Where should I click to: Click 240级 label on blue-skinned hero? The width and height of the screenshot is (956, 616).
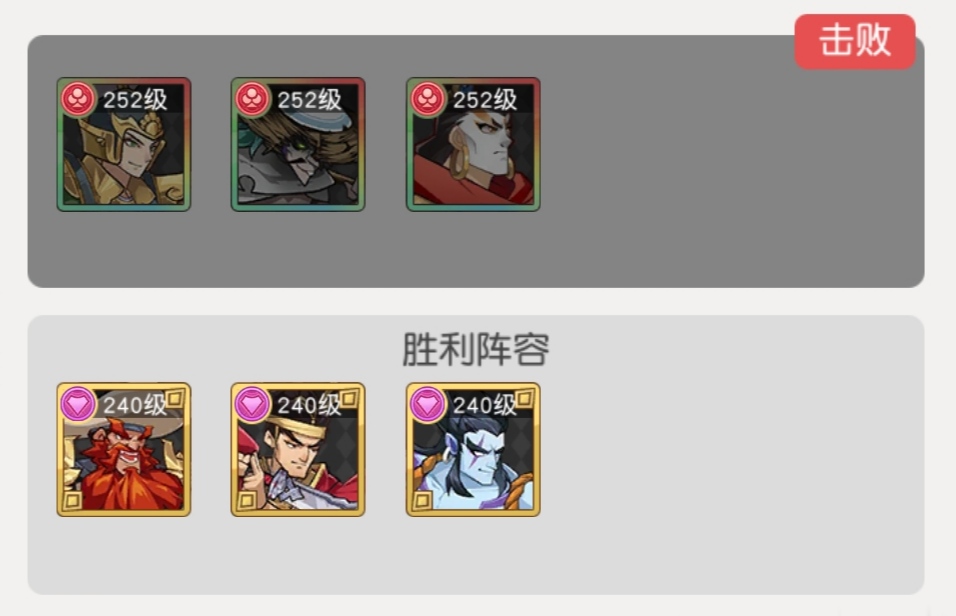point(485,405)
